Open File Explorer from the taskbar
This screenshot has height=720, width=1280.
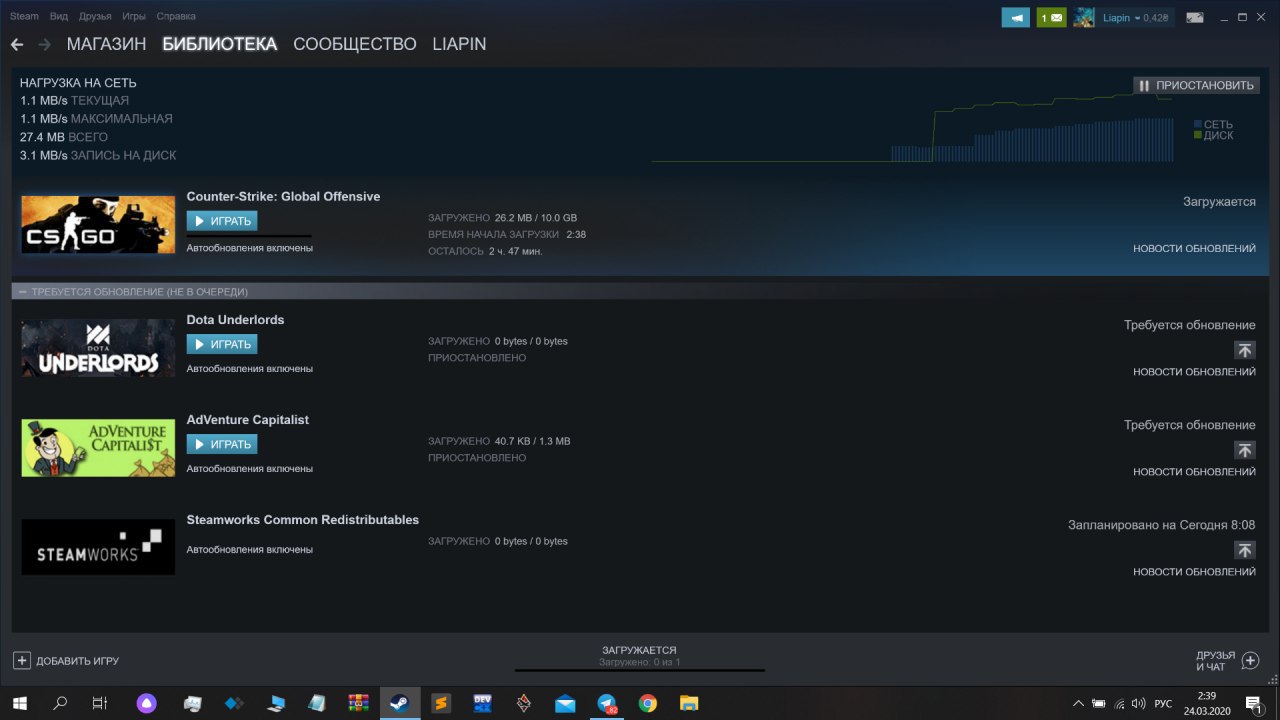coord(689,704)
